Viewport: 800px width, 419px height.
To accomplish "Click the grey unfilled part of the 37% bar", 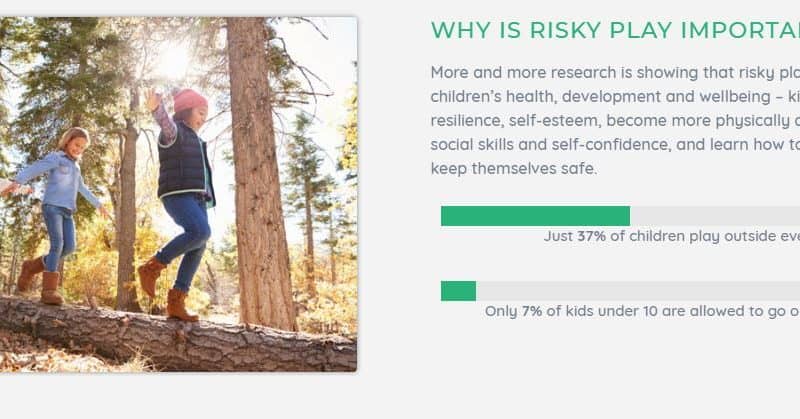I will 714,216.
